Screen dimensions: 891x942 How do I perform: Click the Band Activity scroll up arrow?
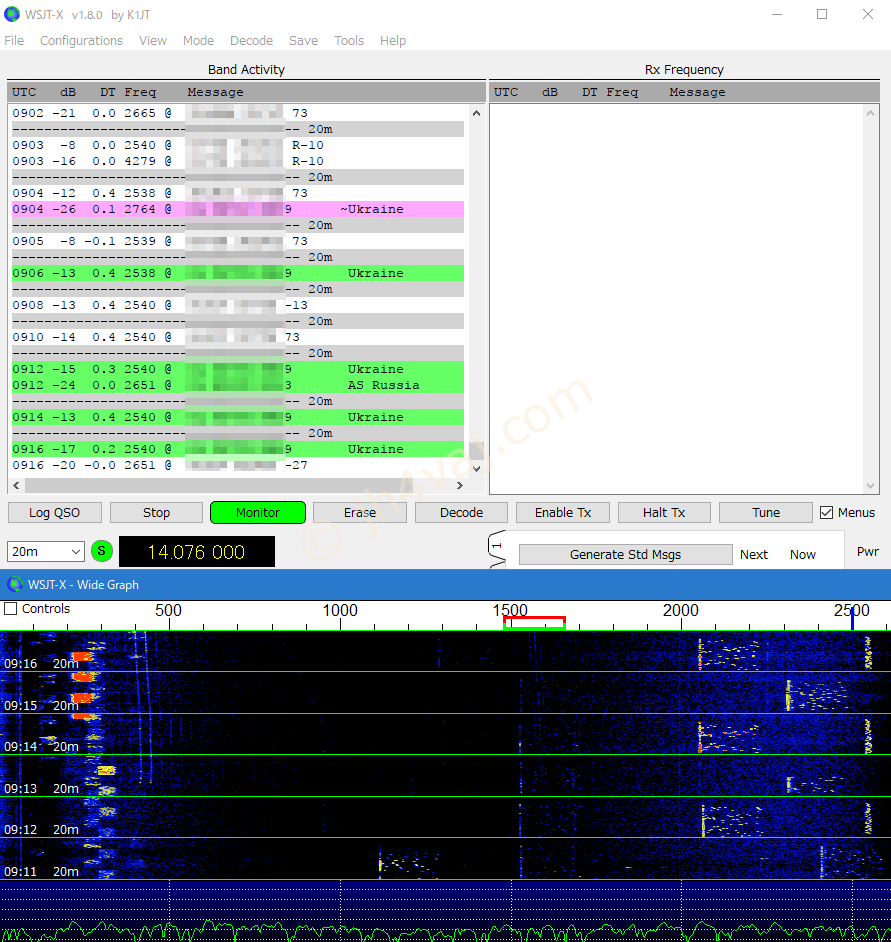click(x=476, y=113)
